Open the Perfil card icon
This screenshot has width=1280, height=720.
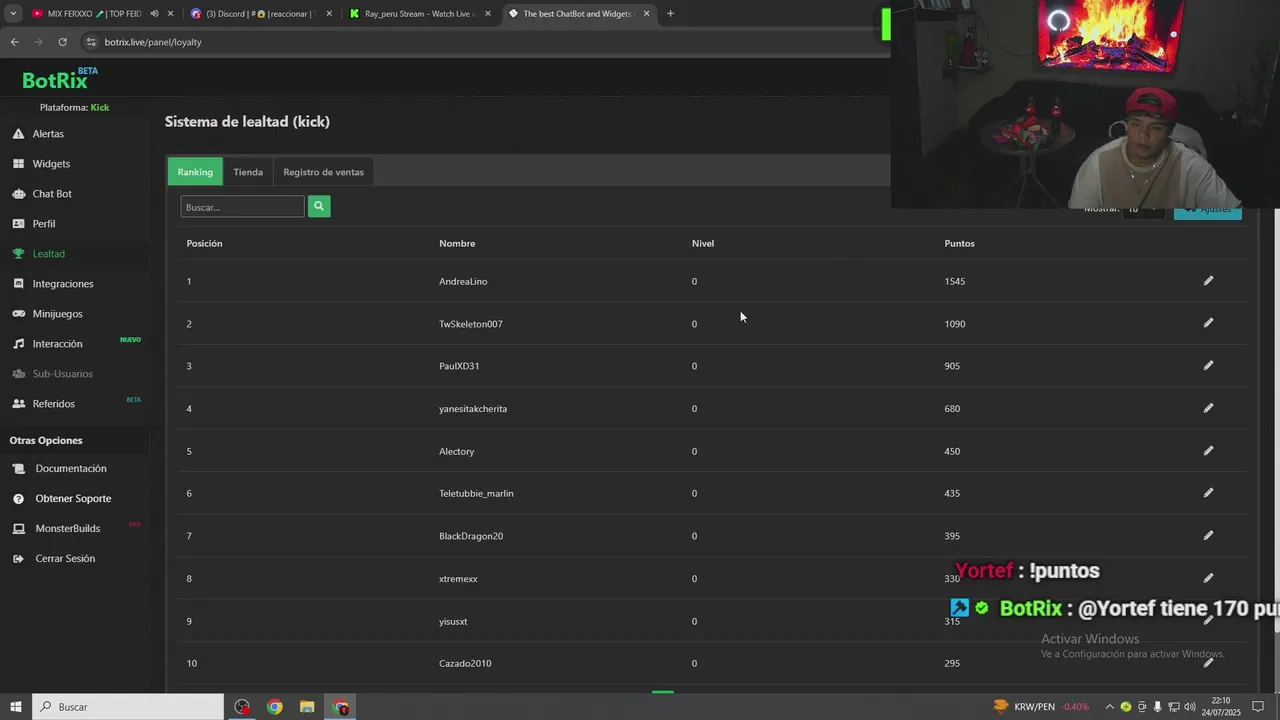point(18,224)
